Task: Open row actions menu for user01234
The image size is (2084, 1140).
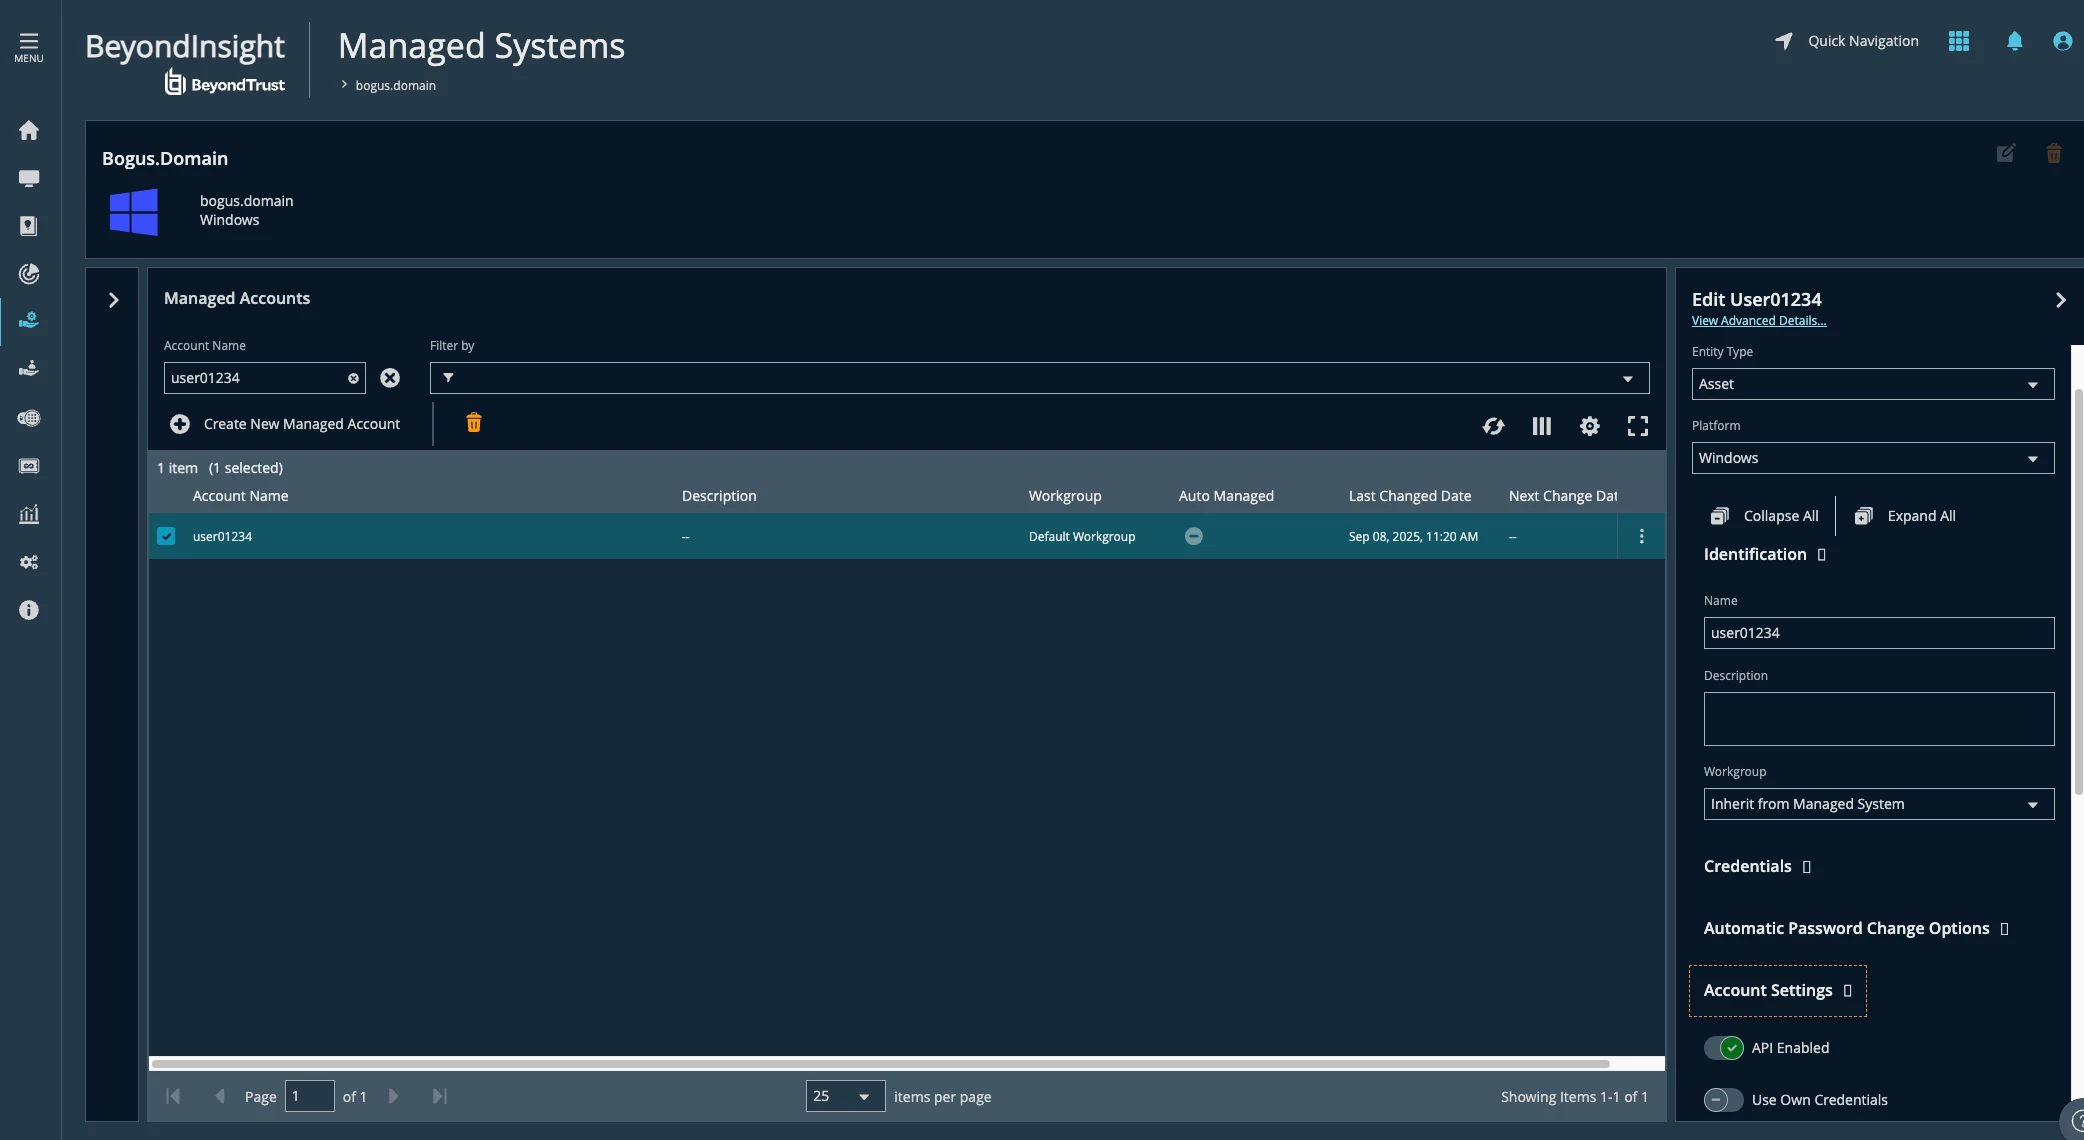Action: (1641, 536)
